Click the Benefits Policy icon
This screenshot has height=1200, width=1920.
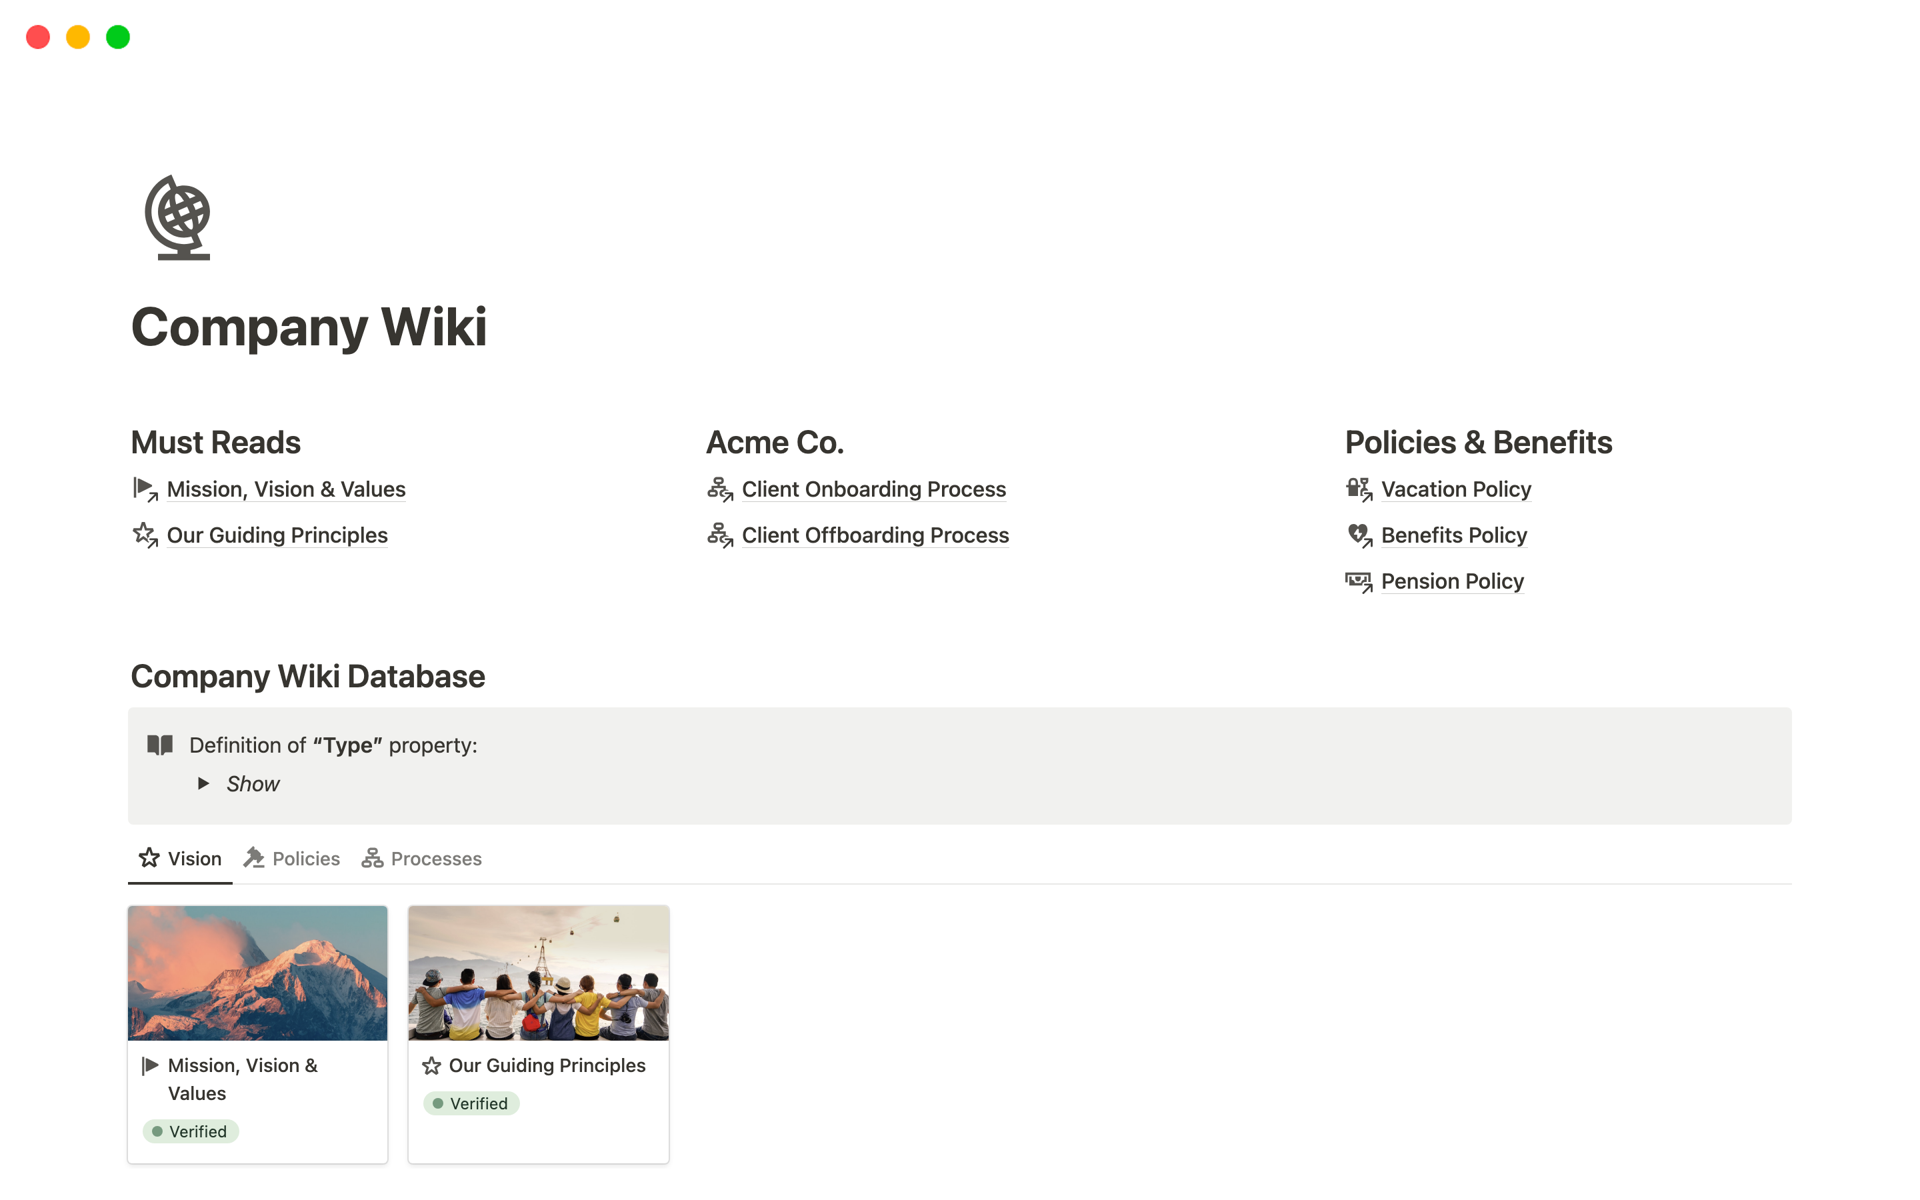point(1359,535)
